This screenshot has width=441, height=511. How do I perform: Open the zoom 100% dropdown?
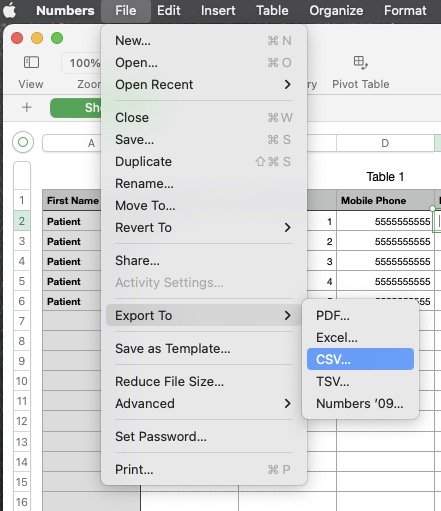(82, 63)
